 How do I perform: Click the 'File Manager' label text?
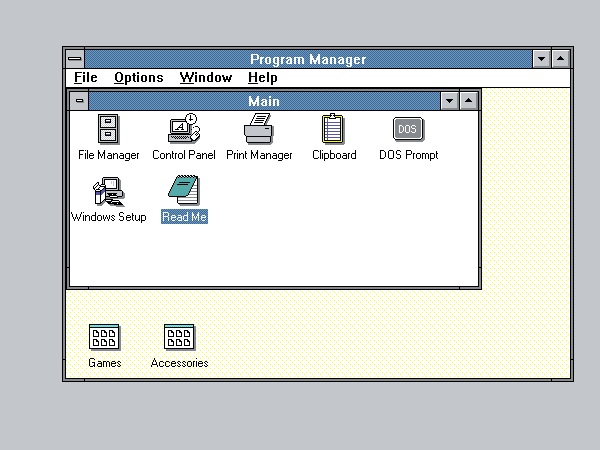(x=109, y=155)
